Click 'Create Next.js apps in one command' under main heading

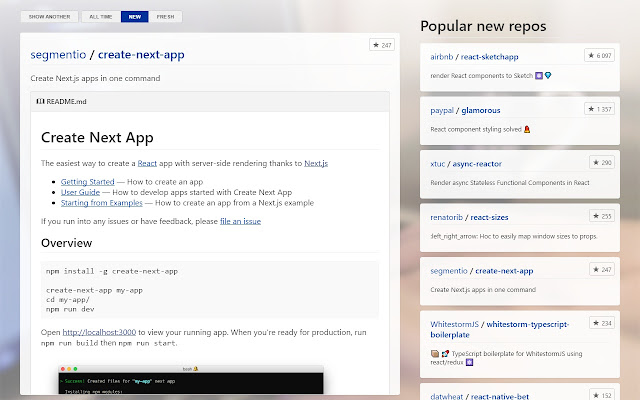[95, 78]
